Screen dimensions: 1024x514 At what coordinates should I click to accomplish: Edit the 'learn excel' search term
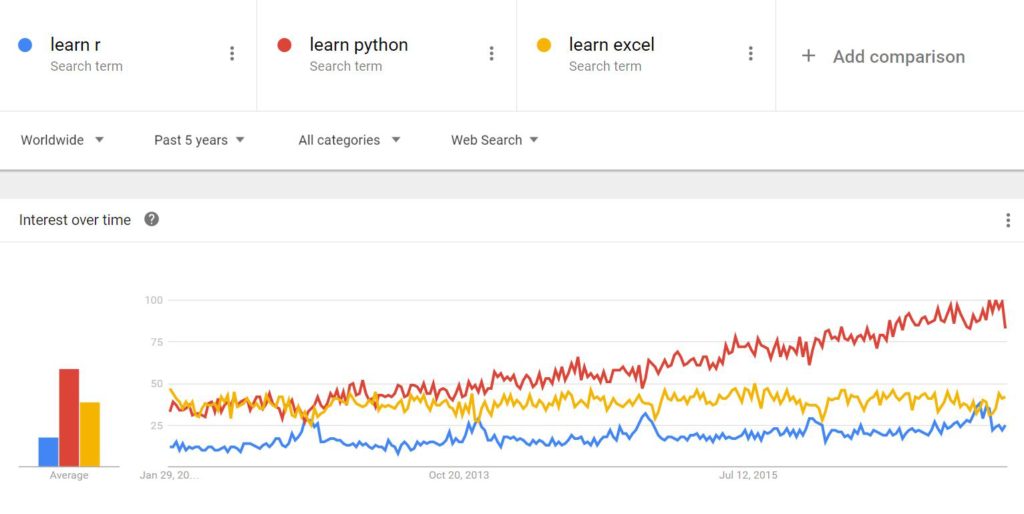(611, 45)
